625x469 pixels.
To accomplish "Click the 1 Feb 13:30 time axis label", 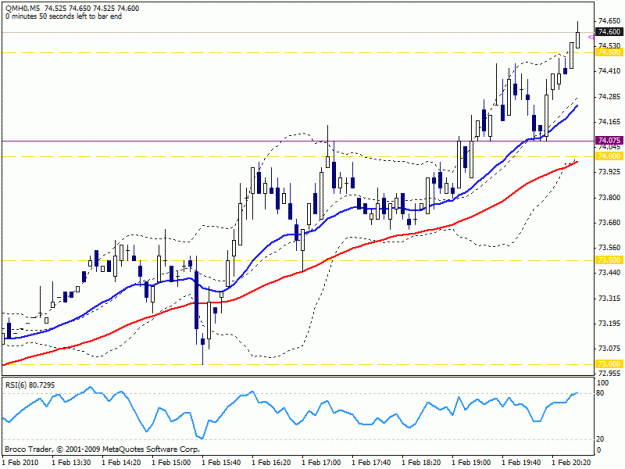I will click(71, 462).
